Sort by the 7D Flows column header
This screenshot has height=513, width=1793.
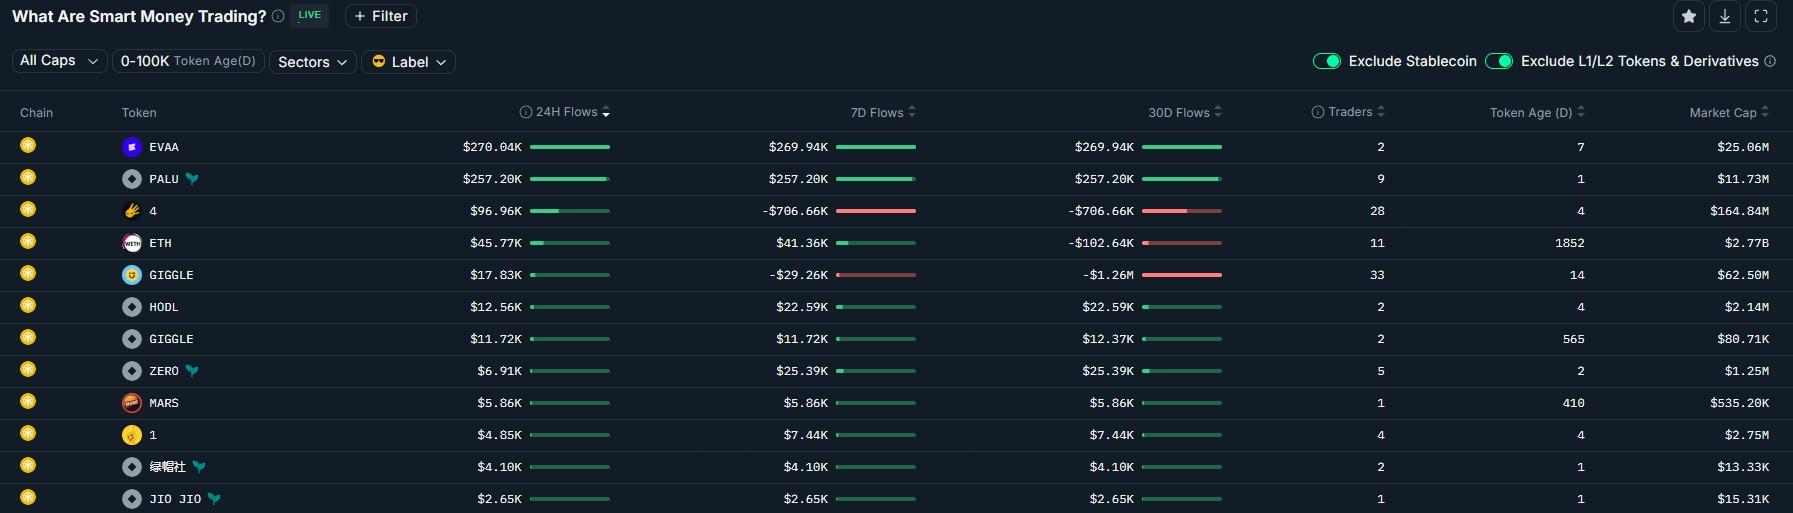click(x=877, y=113)
